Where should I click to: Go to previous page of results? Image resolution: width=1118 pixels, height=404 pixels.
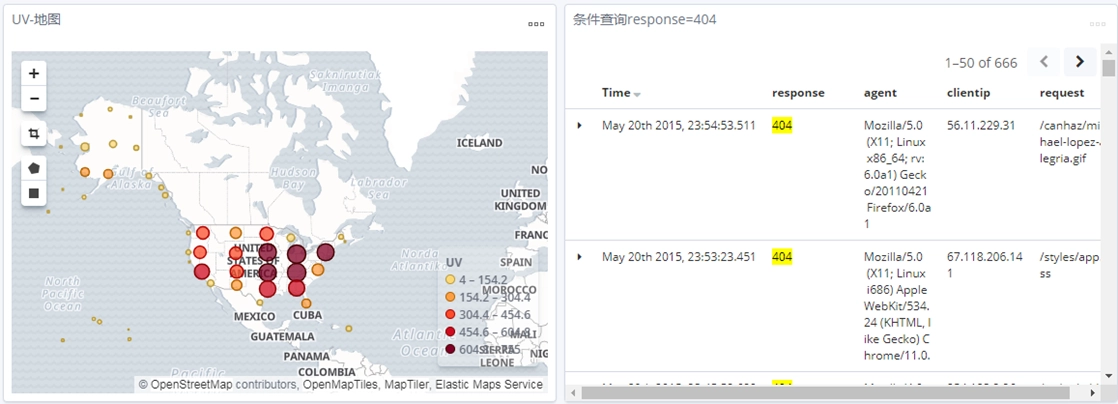point(1043,62)
